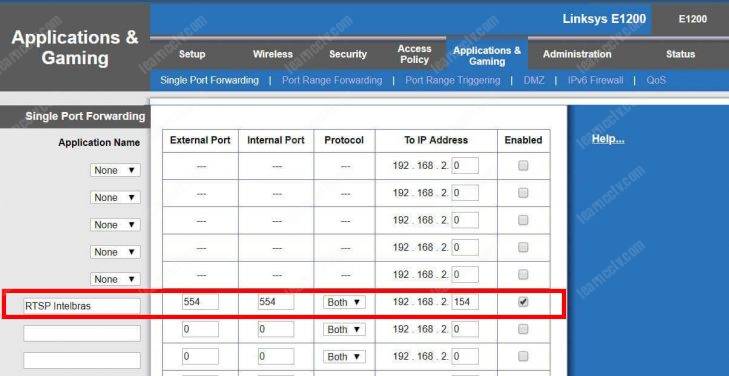The image size is (729, 376).
Task: Open the Setup tab
Action: click(192, 54)
